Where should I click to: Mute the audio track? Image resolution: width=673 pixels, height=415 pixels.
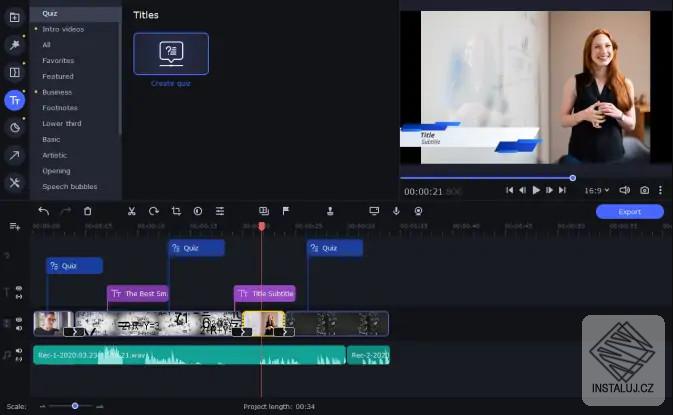pyautogui.click(x=19, y=351)
